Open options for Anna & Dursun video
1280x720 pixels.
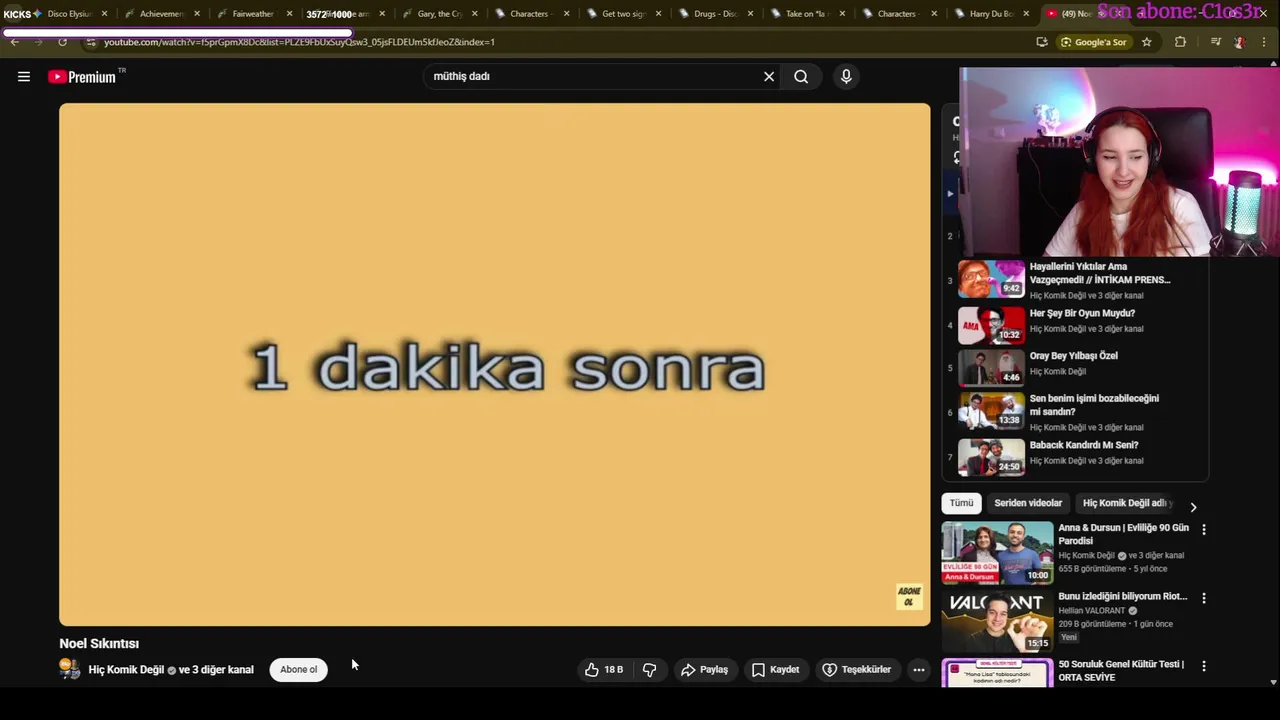point(1204,529)
